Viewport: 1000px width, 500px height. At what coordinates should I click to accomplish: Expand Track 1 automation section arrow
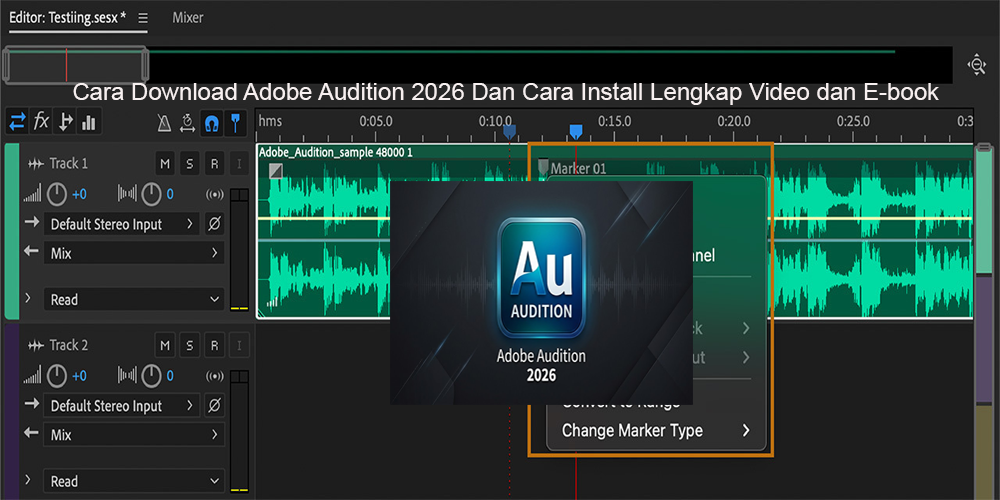tap(28, 298)
